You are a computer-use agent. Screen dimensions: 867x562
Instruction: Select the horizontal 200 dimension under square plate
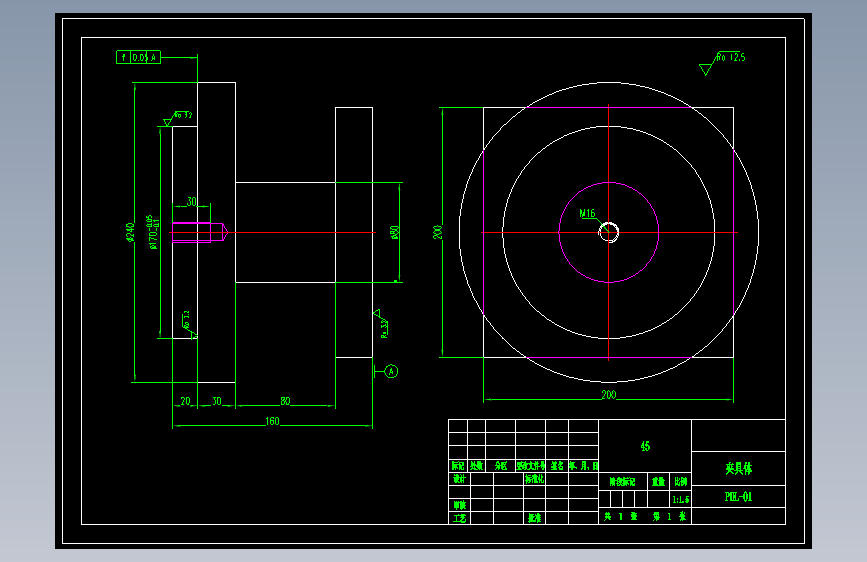click(x=609, y=395)
